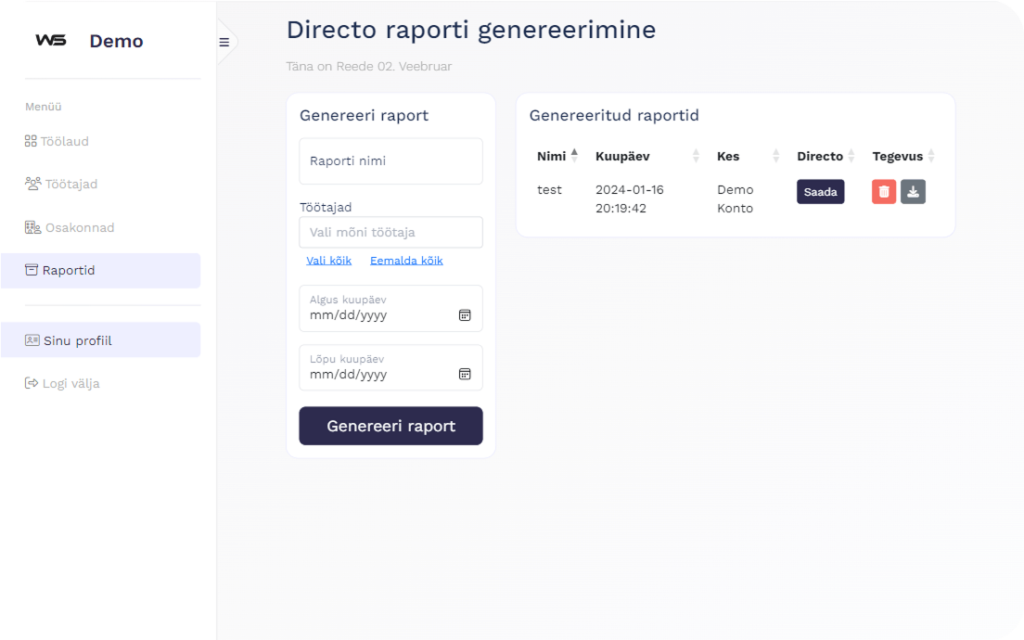
Task: Sort table by Kuupäev column arrow
Action: (696, 156)
